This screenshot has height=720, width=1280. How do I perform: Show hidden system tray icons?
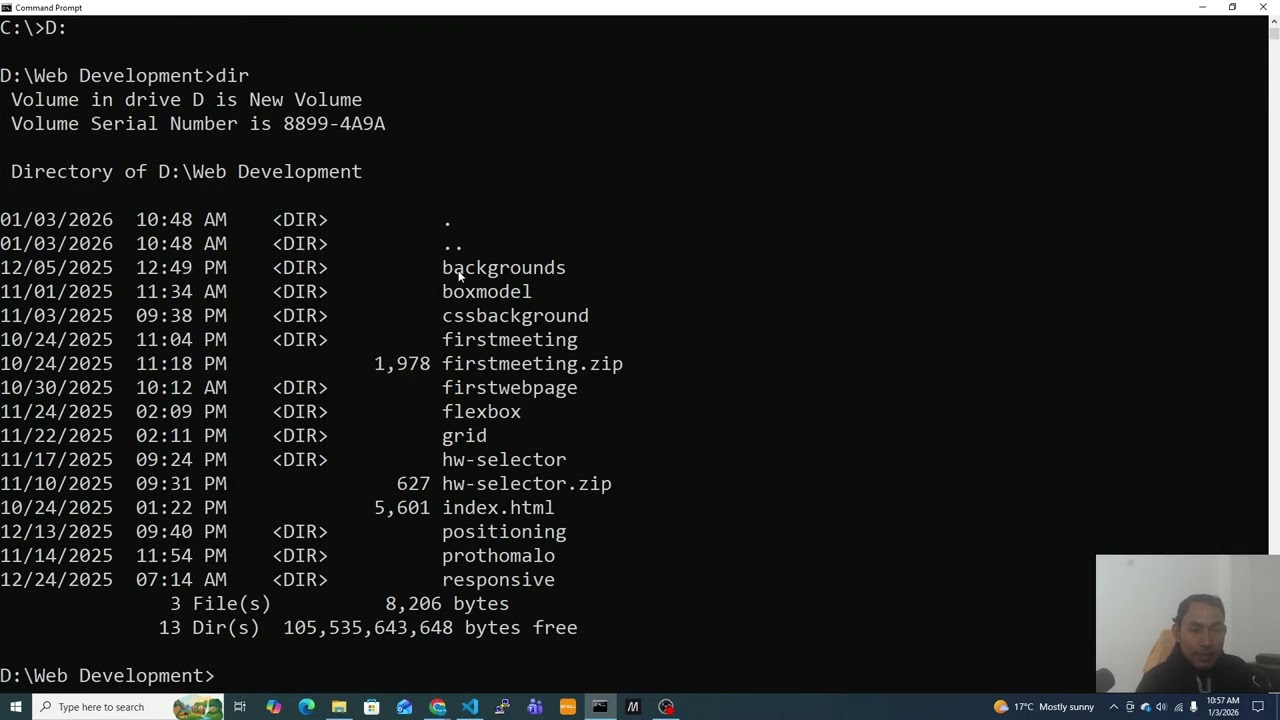(1113, 707)
